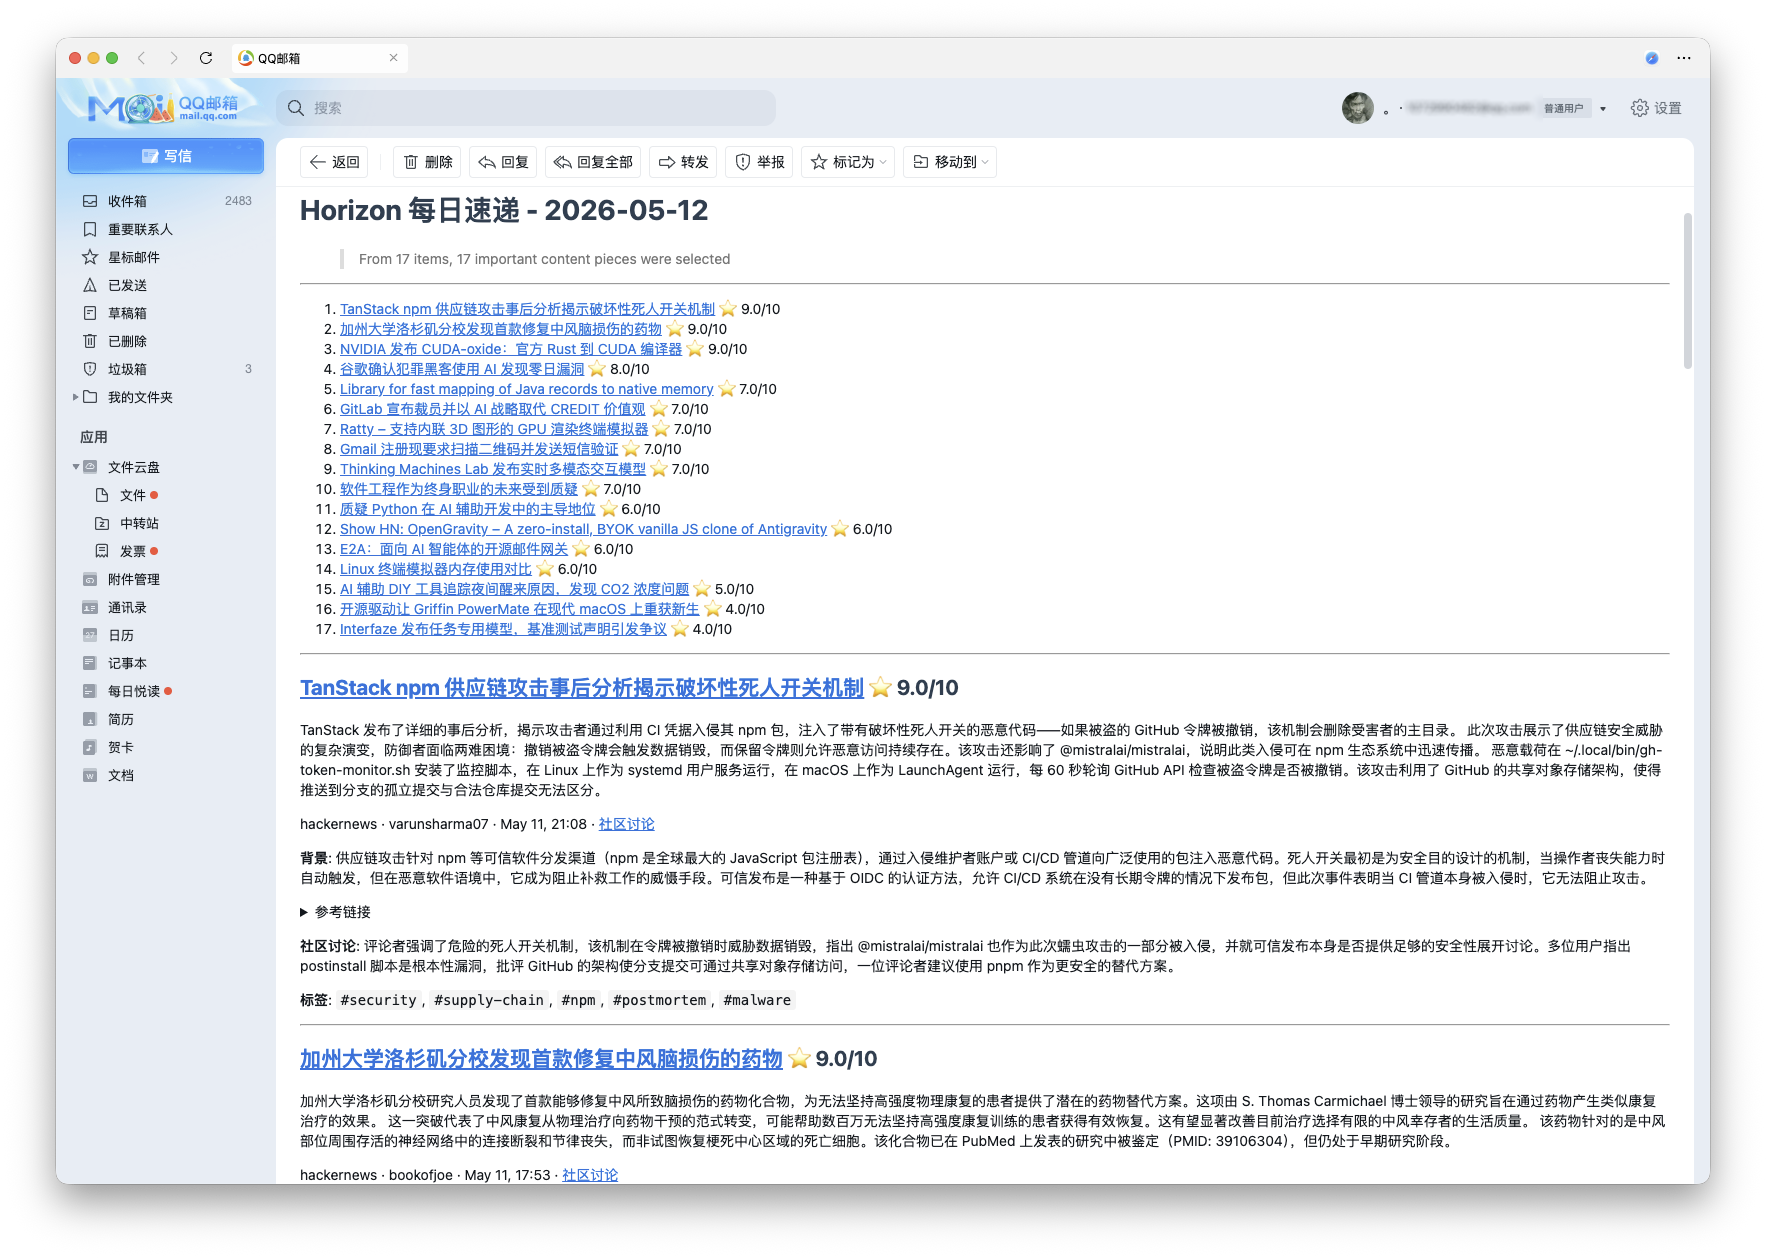Click the browser profile icon top right
The width and height of the screenshot is (1766, 1258).
tap(1652, 58)
